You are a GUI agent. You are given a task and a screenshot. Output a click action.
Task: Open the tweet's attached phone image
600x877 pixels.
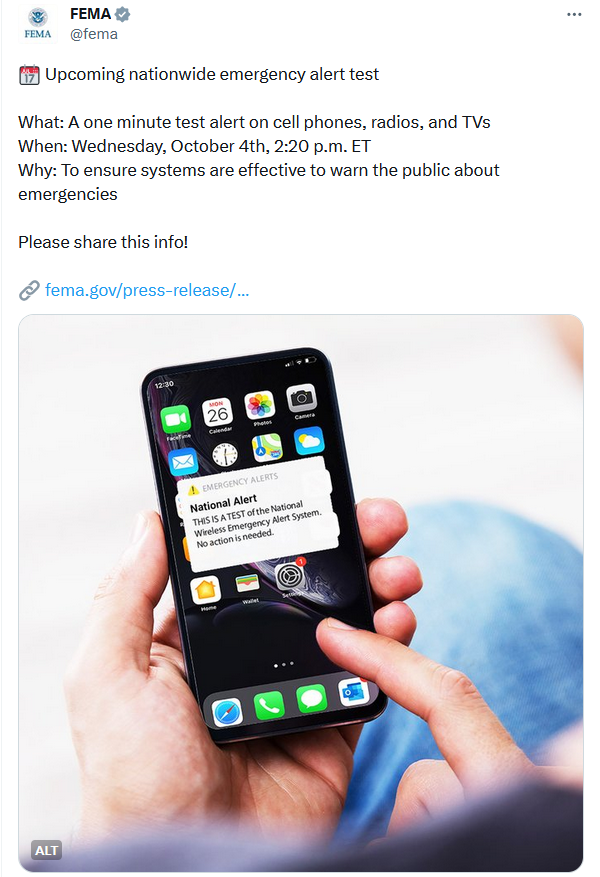[301, 593]
